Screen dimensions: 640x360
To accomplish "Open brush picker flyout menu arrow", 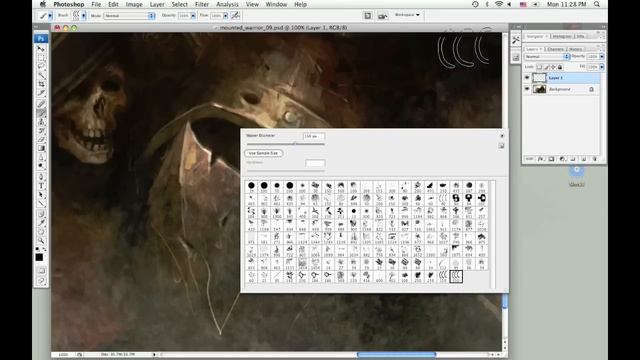I will coord(502,136).
